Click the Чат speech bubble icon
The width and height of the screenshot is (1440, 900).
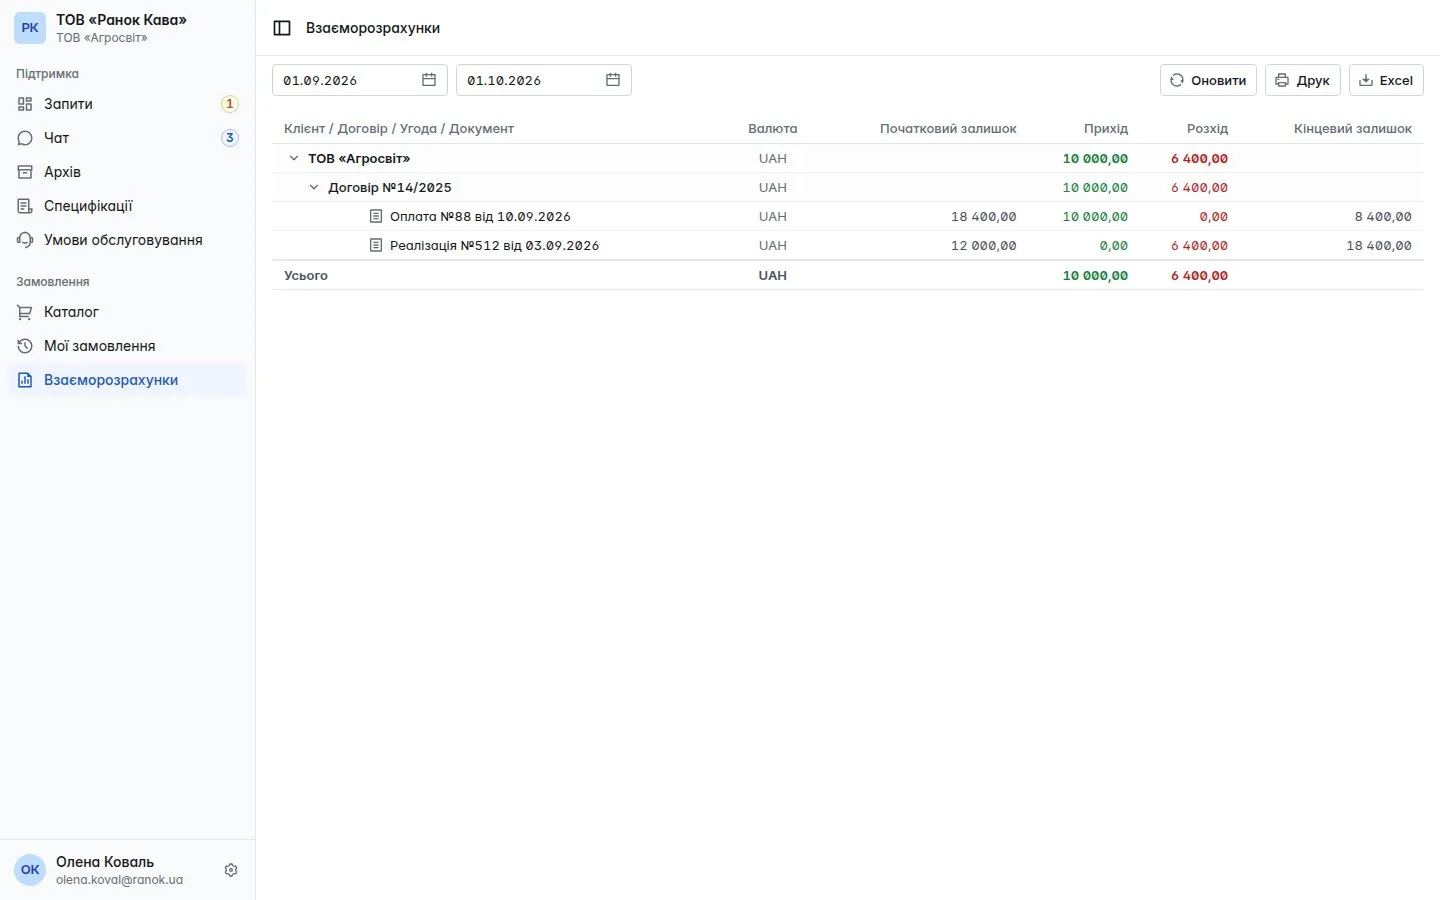tap(25, 138)
